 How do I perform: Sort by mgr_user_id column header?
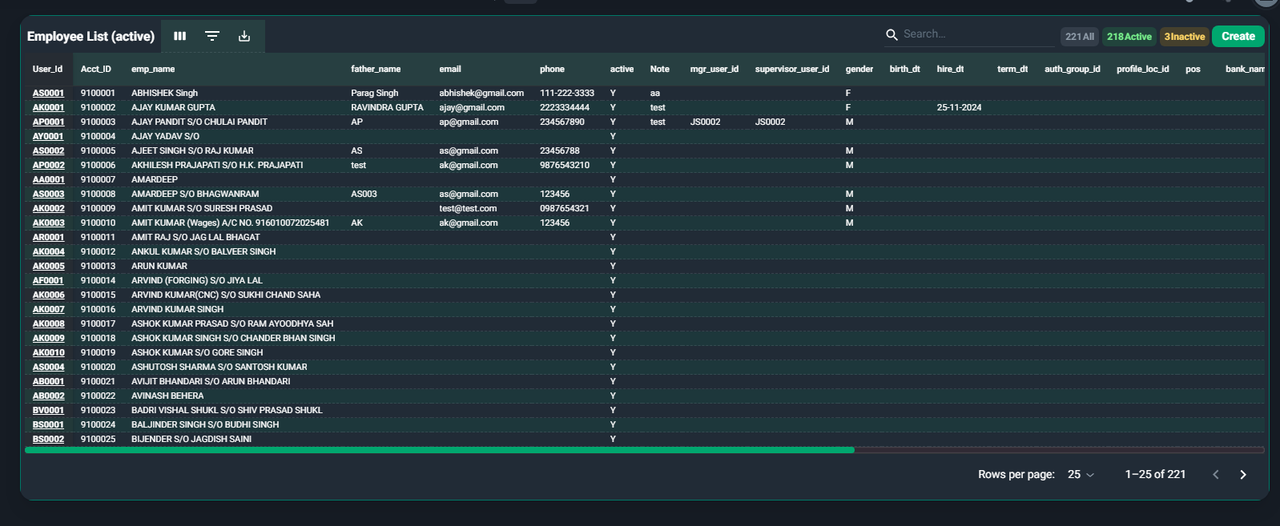(x=714, y=69)
